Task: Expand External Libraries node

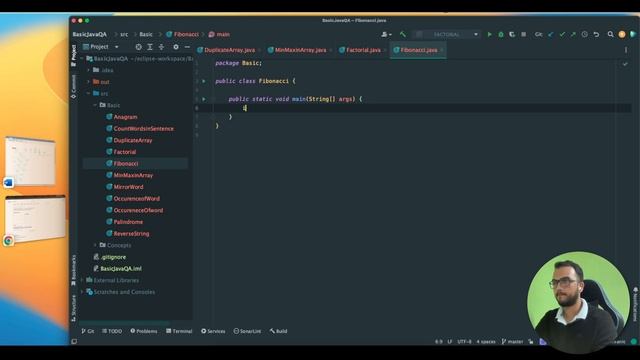Action: 82,280
